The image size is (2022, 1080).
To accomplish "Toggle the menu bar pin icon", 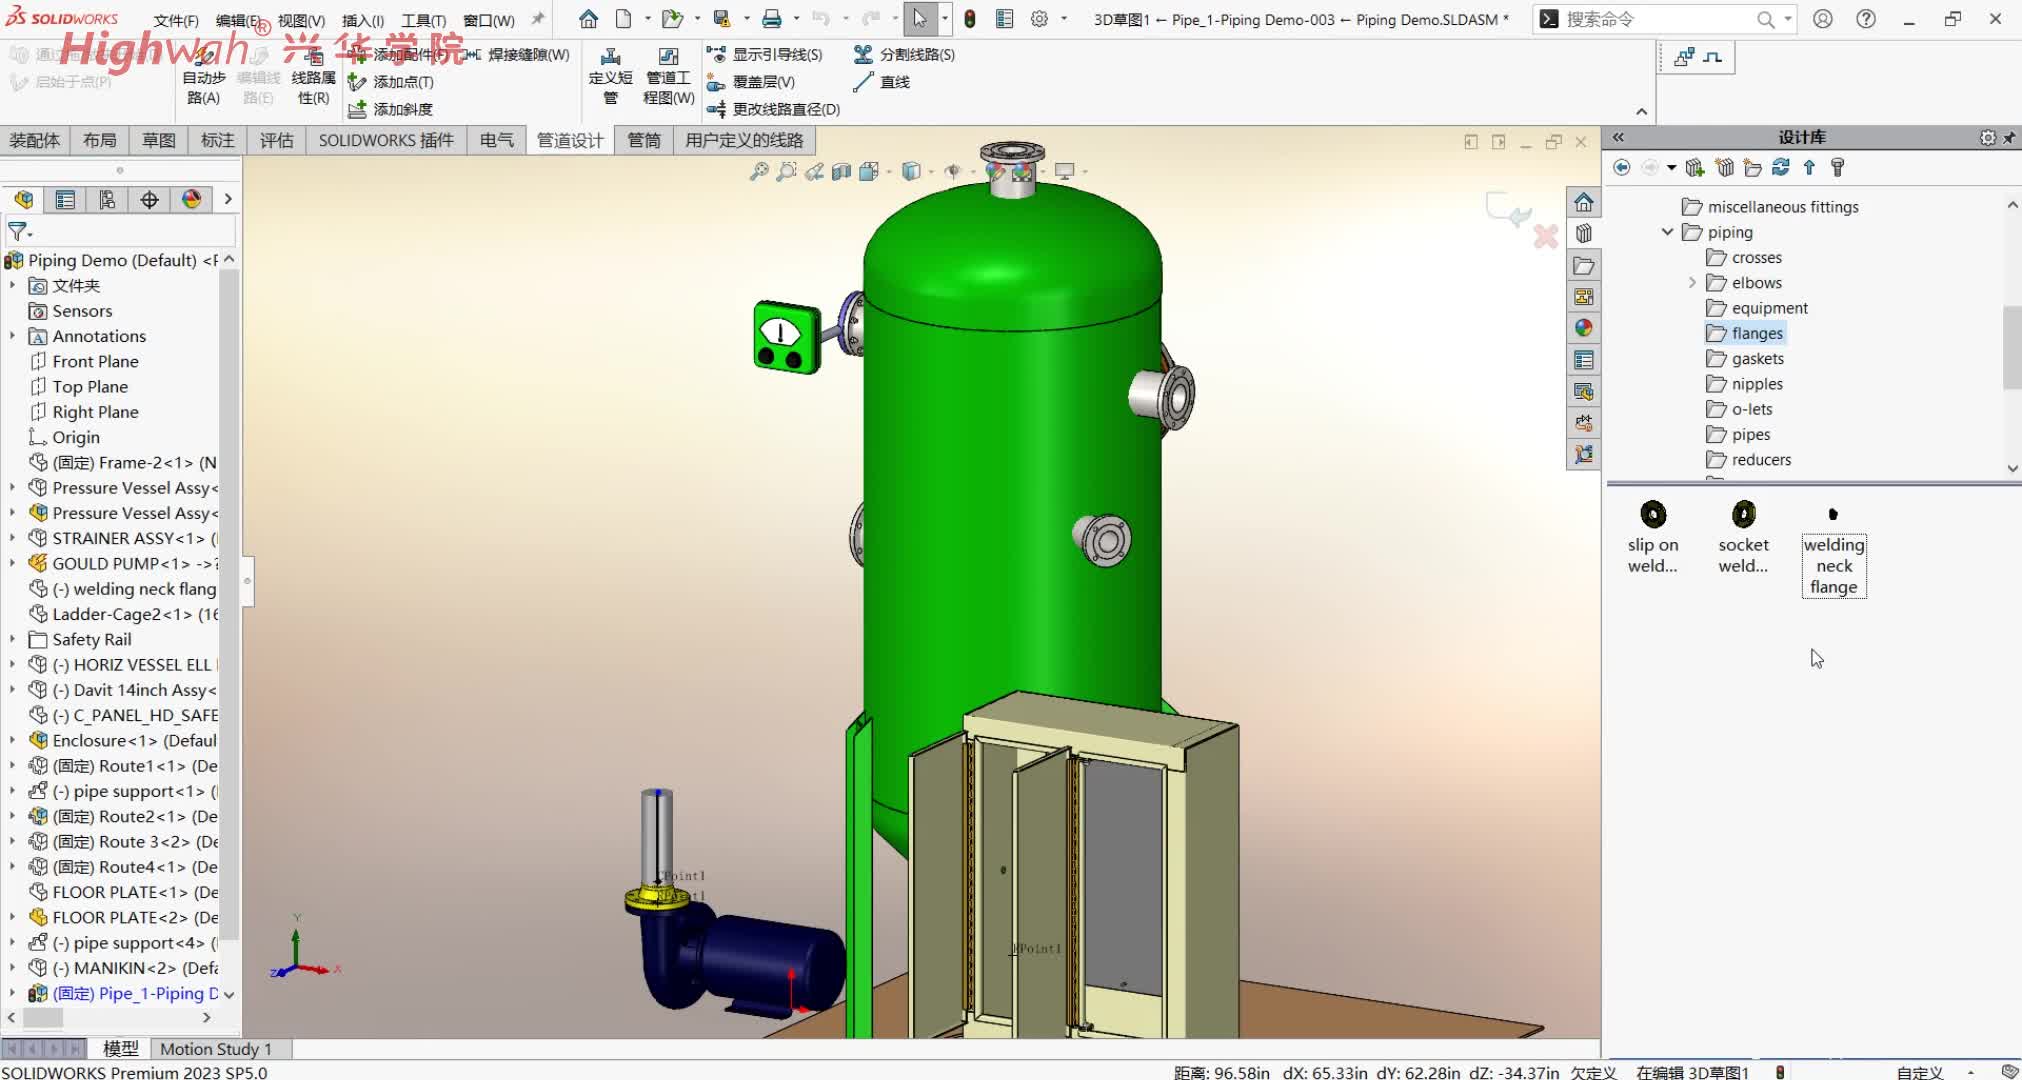I will pyautogui.click(x=538, y=19).
